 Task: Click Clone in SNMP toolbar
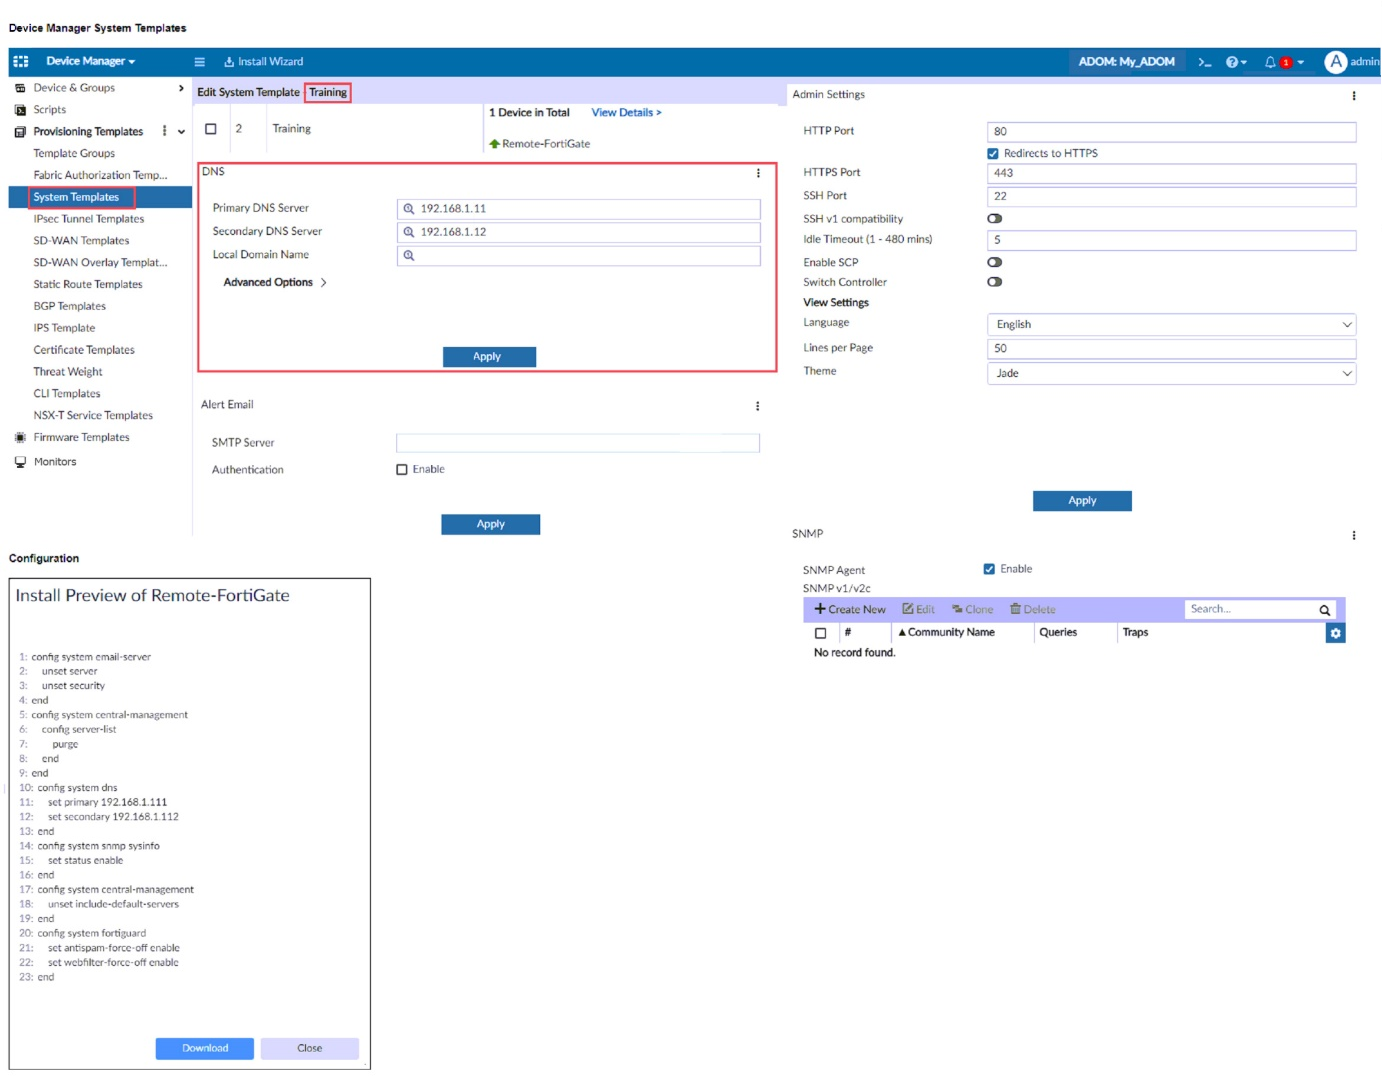[972, 609]
